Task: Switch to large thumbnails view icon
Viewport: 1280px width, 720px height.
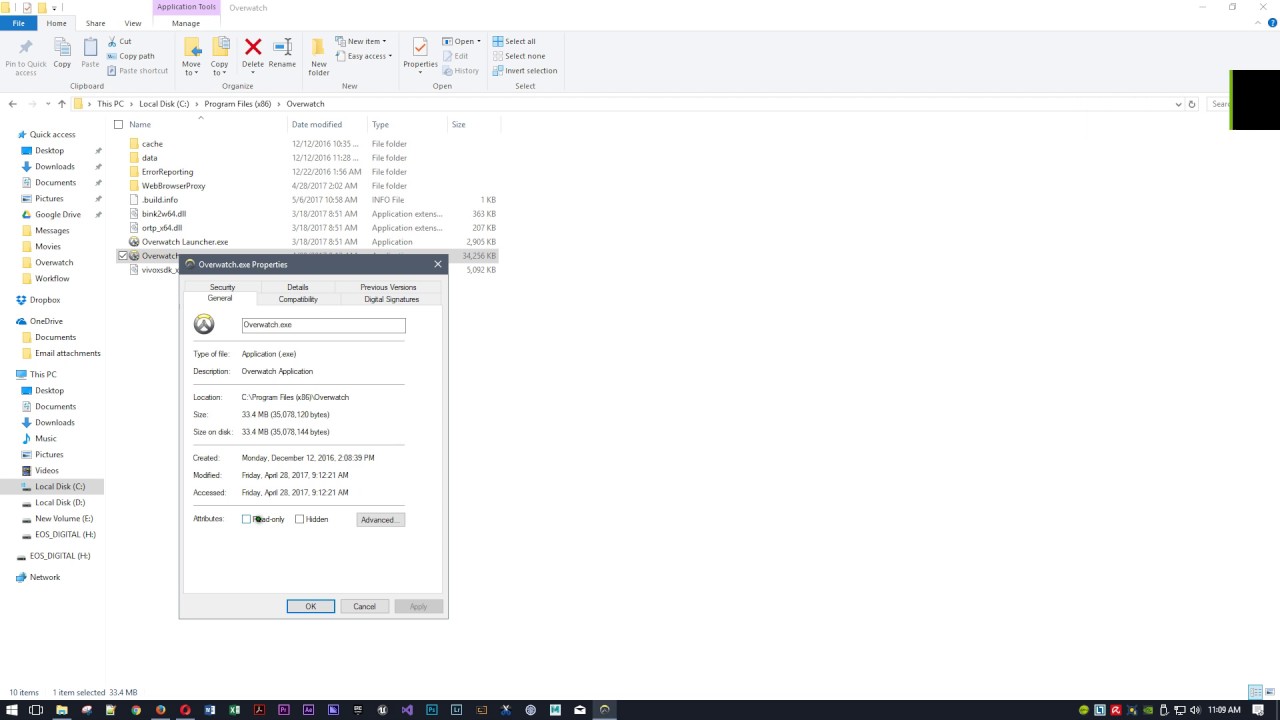Action: pyautogui.click(x=1268, y=692)
